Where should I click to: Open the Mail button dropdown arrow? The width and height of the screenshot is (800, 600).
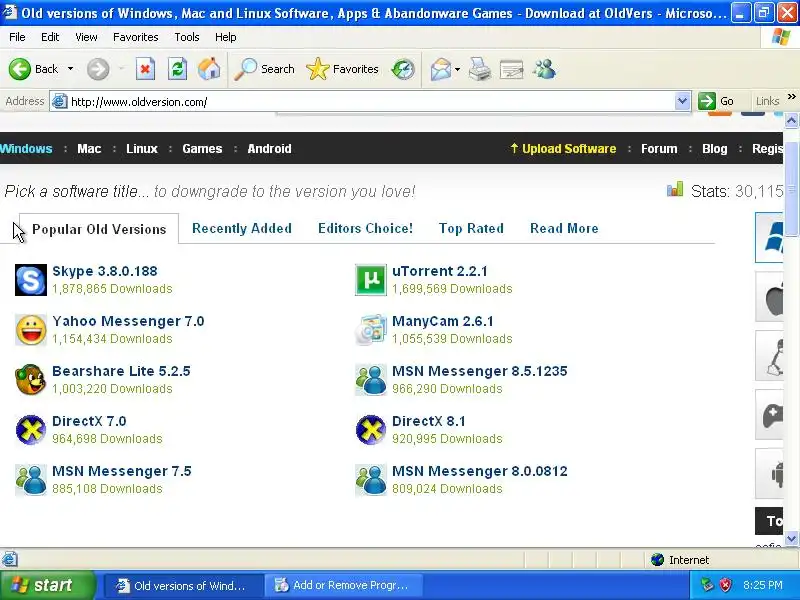[x=457, y=69]
